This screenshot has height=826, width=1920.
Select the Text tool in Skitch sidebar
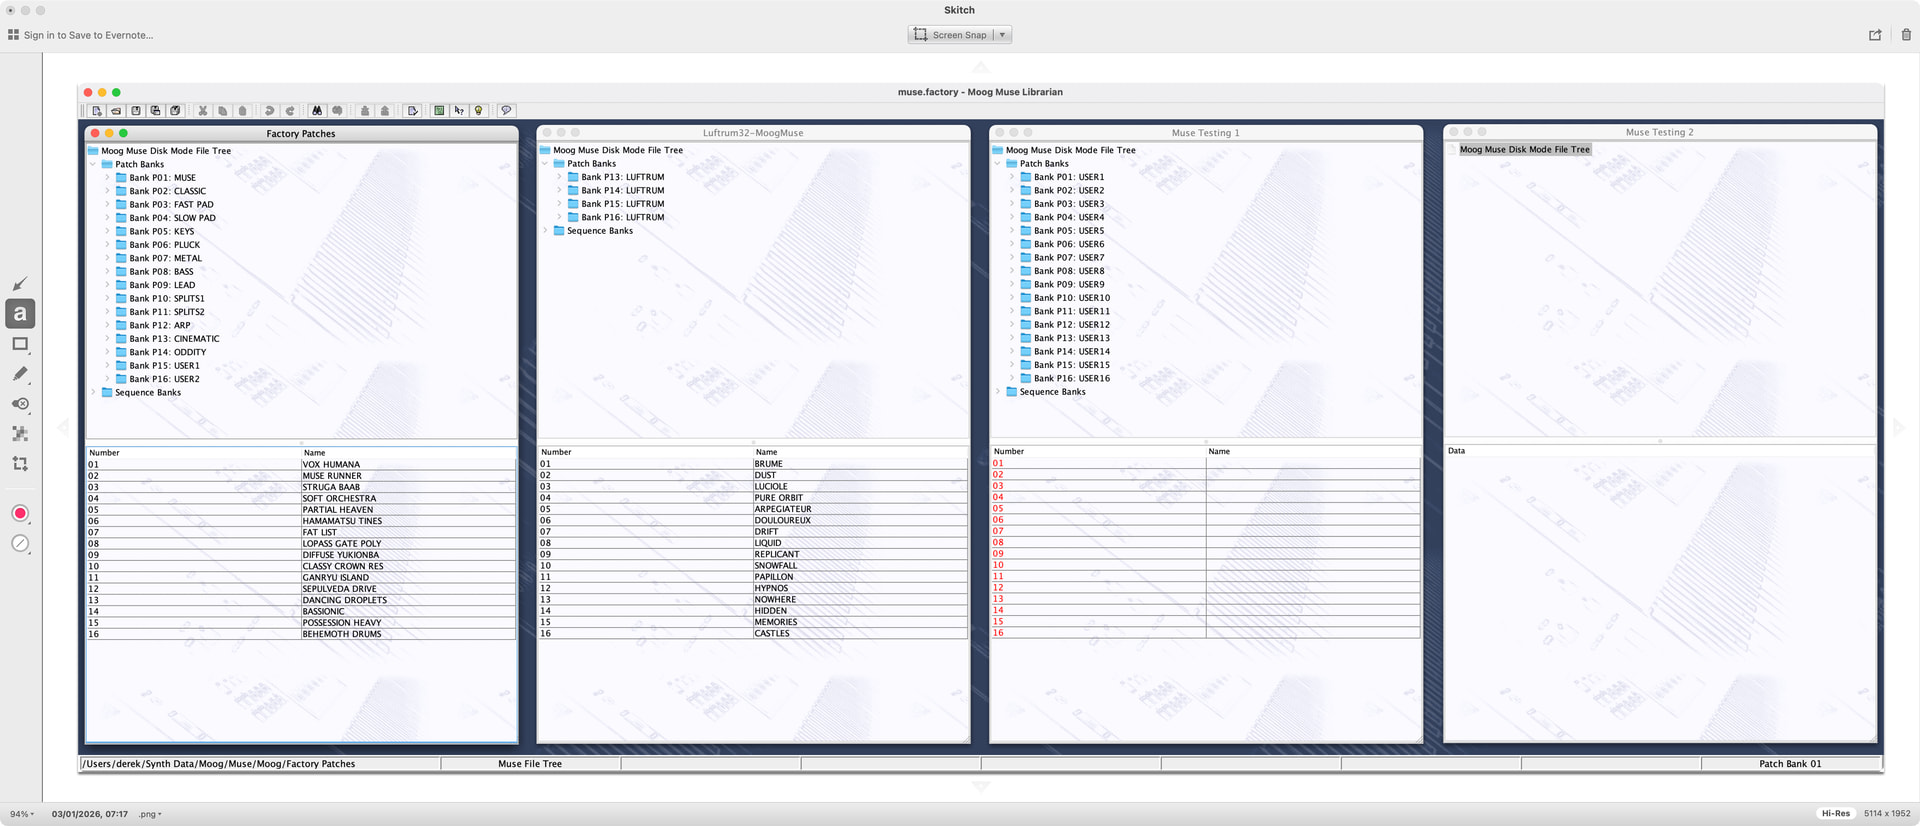pos(20,314)
